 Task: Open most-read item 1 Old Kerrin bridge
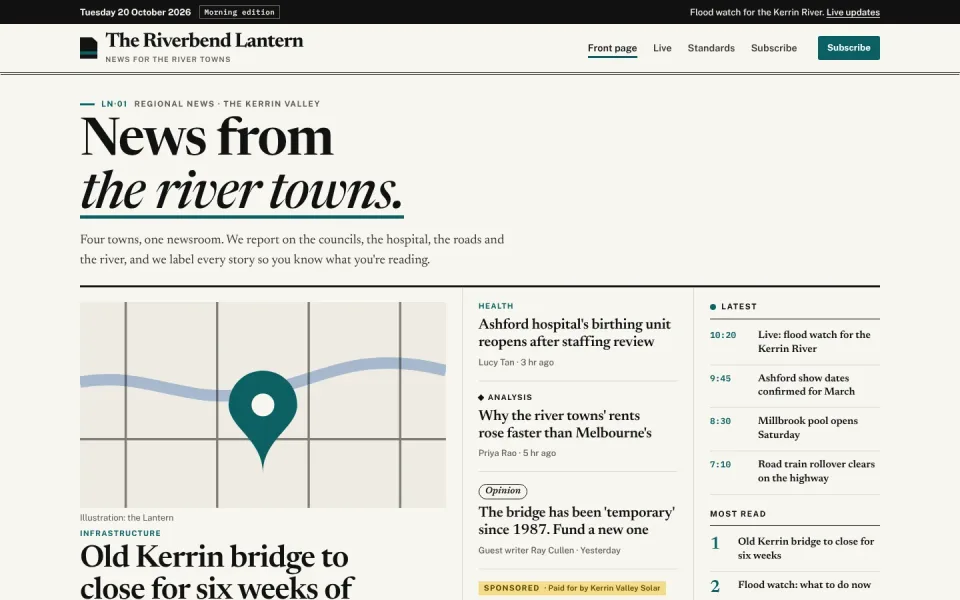[x=806, y=548]
